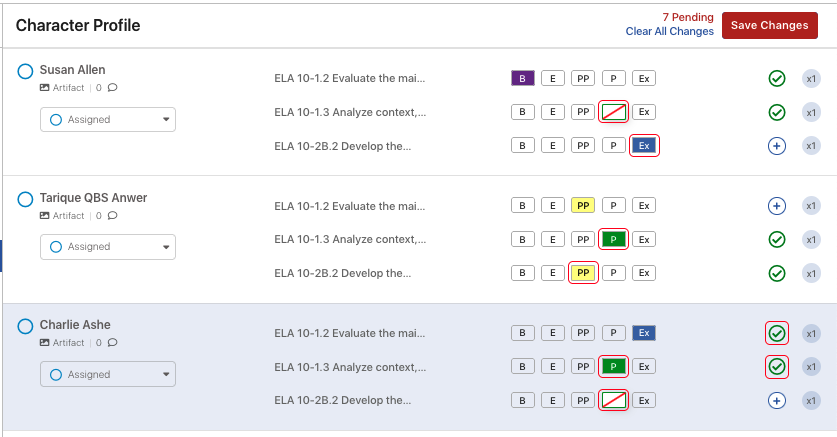
Task: Select the circle next to Charlie Ashe
Action: [x=25, y=326]
